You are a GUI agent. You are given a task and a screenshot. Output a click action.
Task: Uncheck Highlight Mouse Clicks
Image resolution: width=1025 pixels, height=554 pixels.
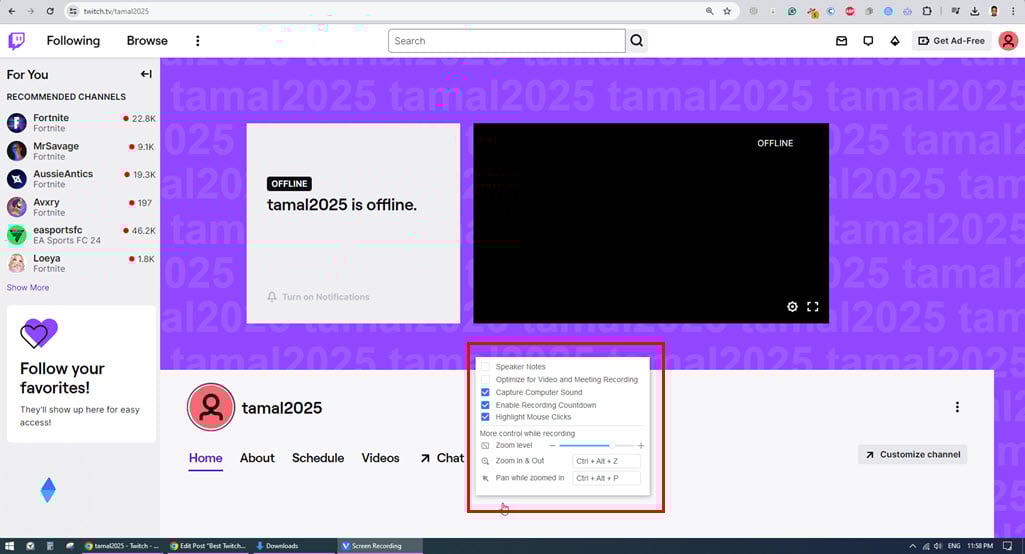(485, 417)
